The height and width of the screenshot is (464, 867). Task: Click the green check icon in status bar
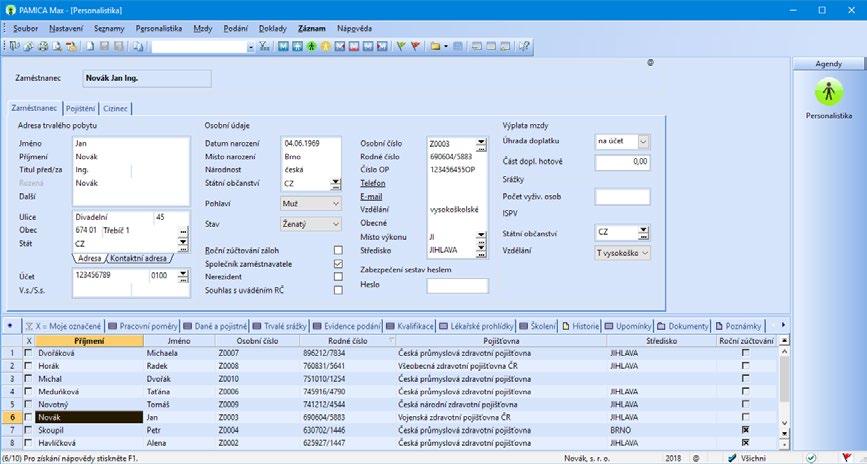(x=811, y=458)
